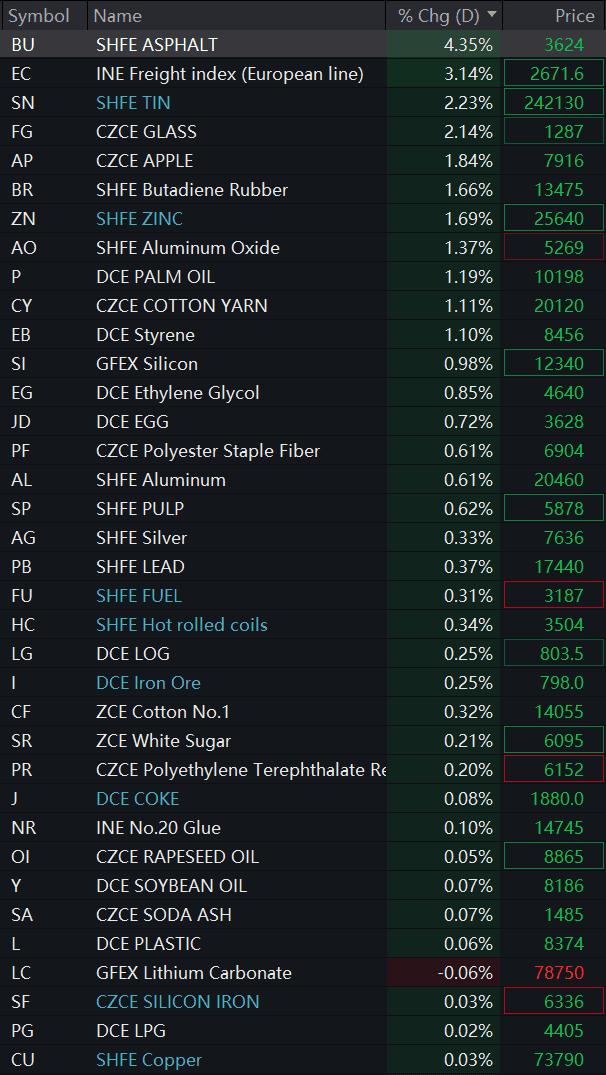Click the Price column header
Image resolution: width=606 pixels, height=1075 pixels.
click(x=575, y=15)
